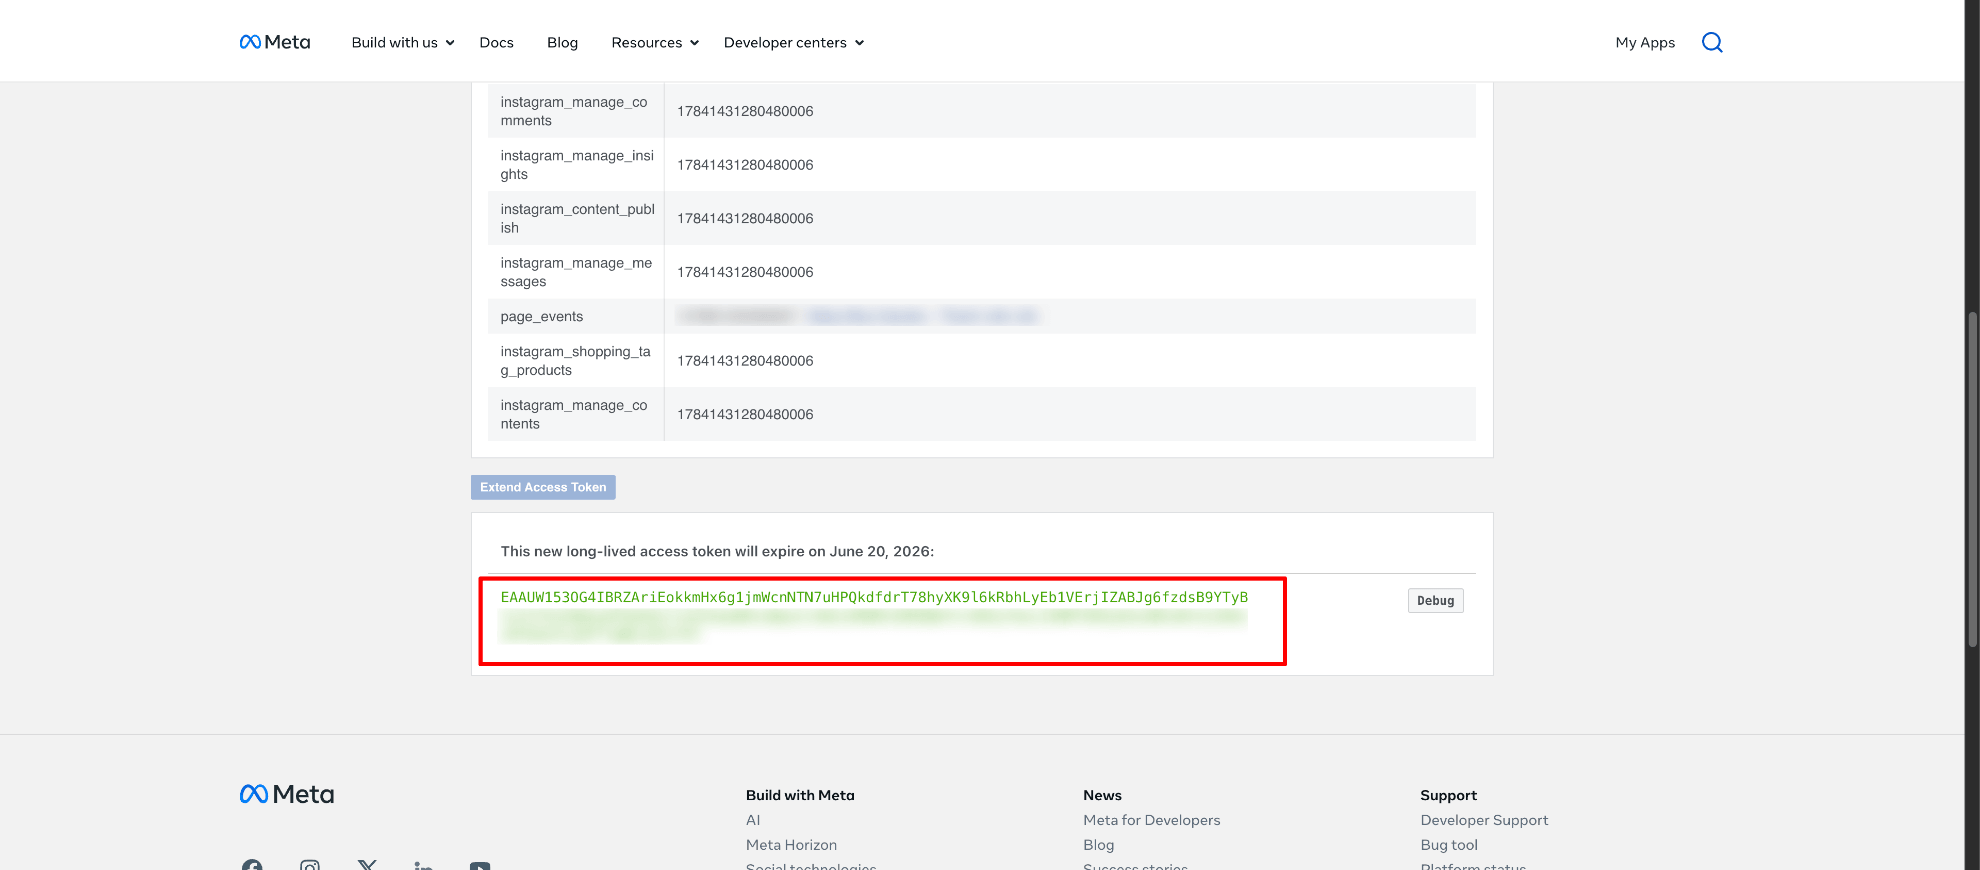Viewport: 1980px width, 870px height.
Task: Open the X social footer icon
Action: coord(367,865)
